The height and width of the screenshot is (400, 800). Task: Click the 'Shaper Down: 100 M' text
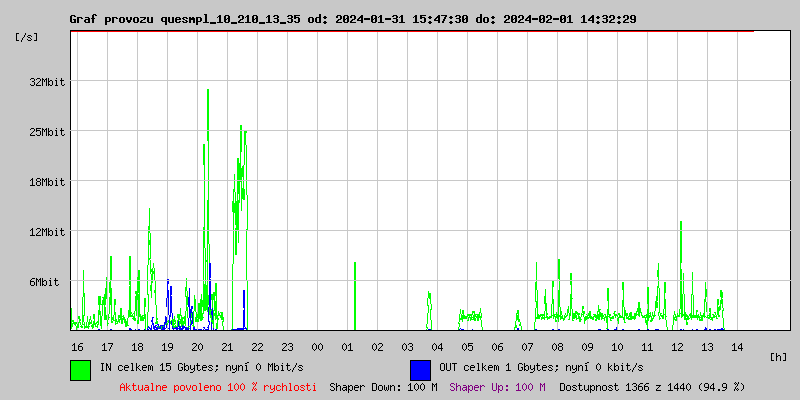(x=383, y=387)
